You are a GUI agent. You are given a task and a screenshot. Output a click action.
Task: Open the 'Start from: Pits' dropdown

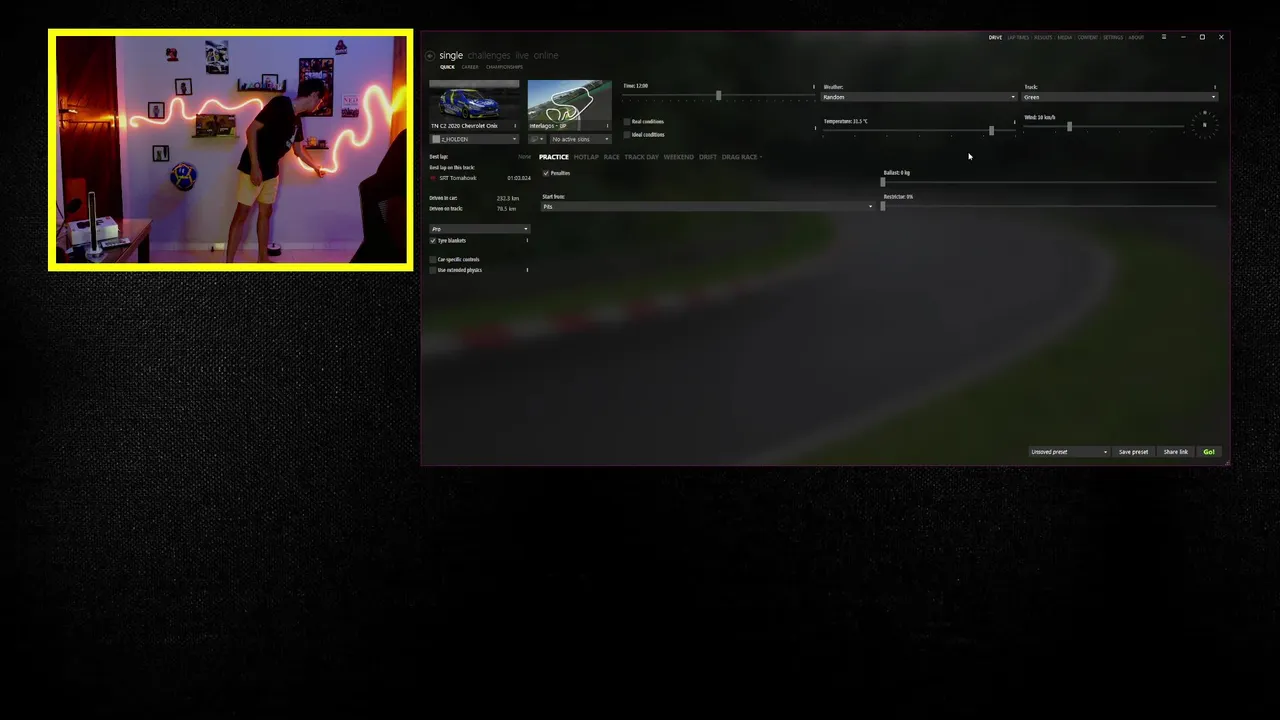[x=707, y=206]
